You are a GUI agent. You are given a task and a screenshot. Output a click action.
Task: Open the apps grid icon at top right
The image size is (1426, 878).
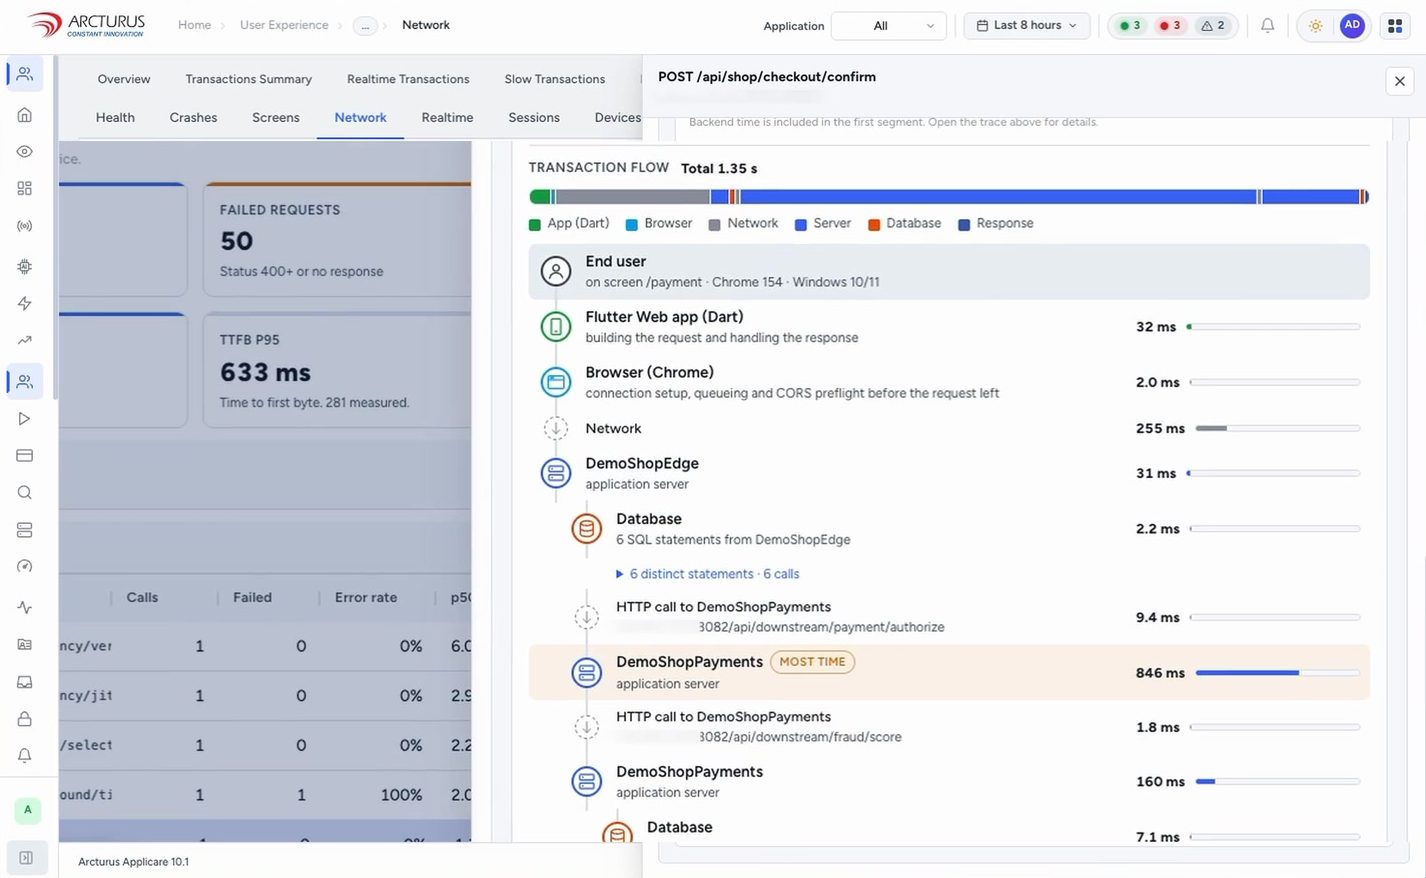1395,26
